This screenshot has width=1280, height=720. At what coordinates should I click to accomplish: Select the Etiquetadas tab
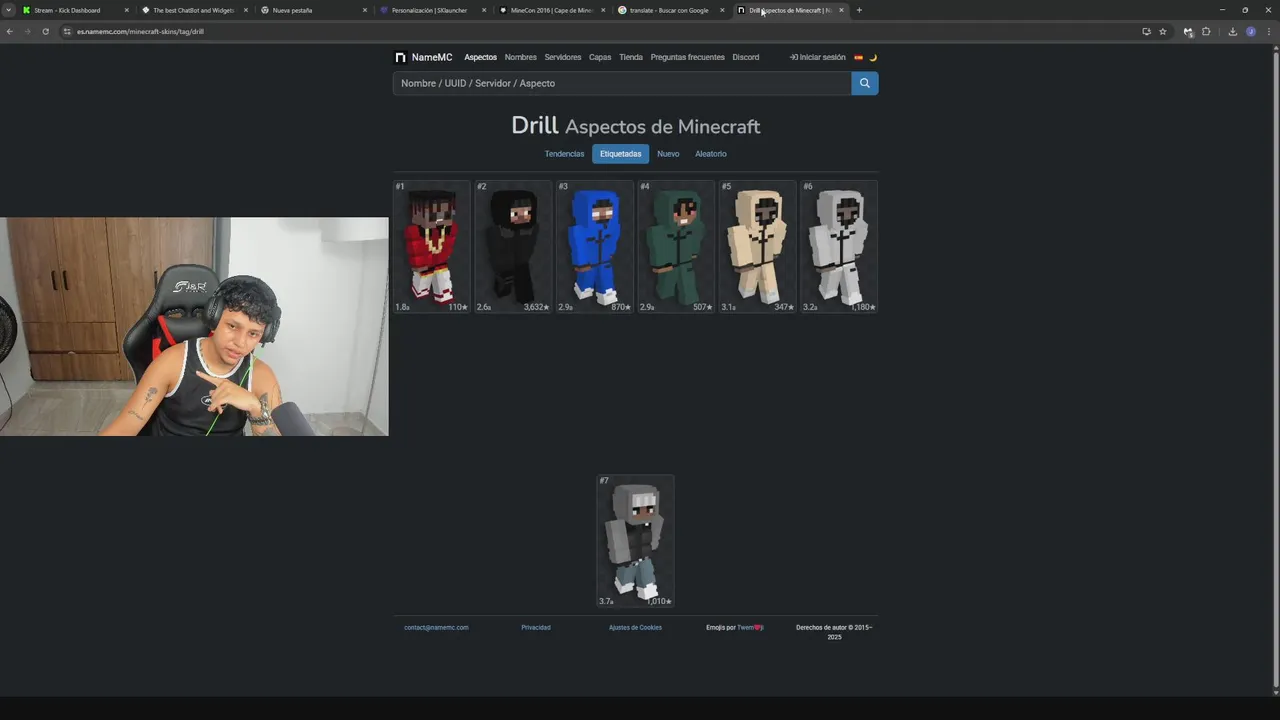[x=620, y=154]
